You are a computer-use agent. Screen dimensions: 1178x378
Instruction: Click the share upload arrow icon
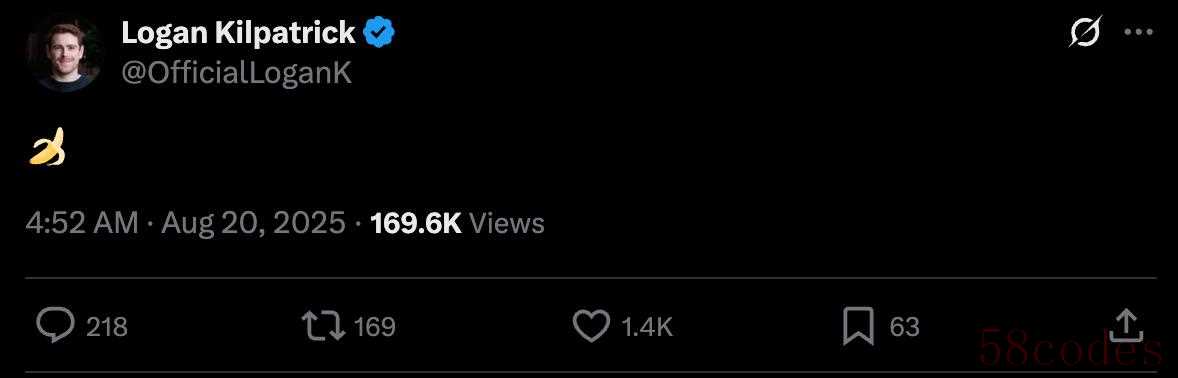[x=1125, y=325]
